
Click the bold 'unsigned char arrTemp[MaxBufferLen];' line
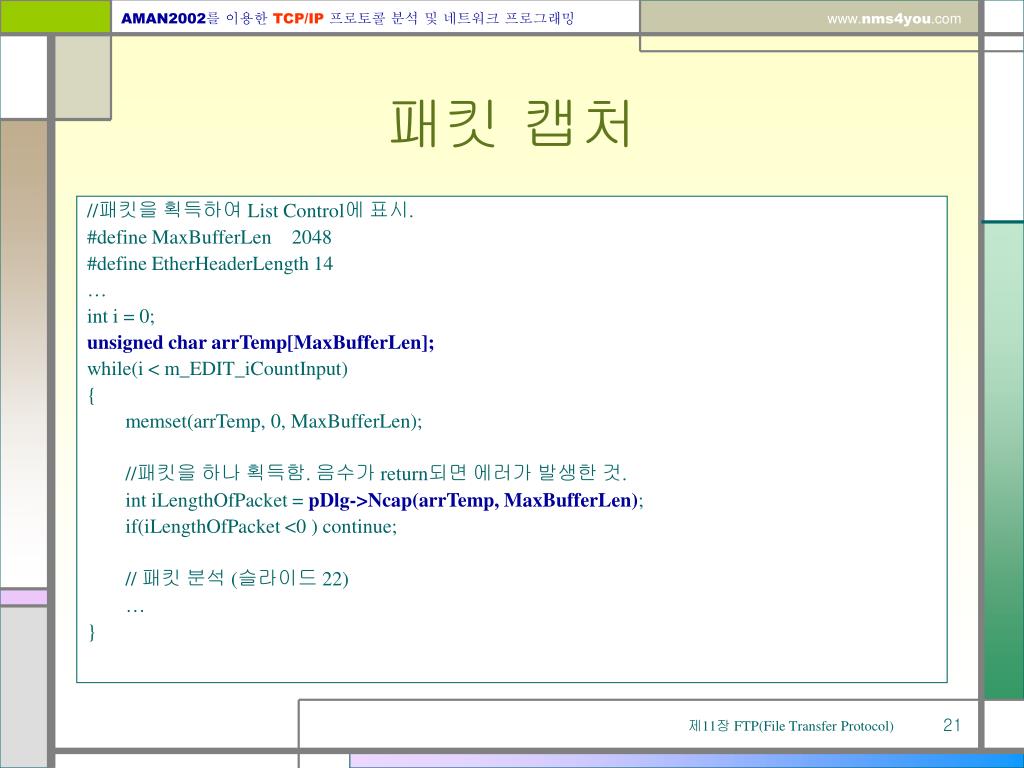tap(261, 343)
